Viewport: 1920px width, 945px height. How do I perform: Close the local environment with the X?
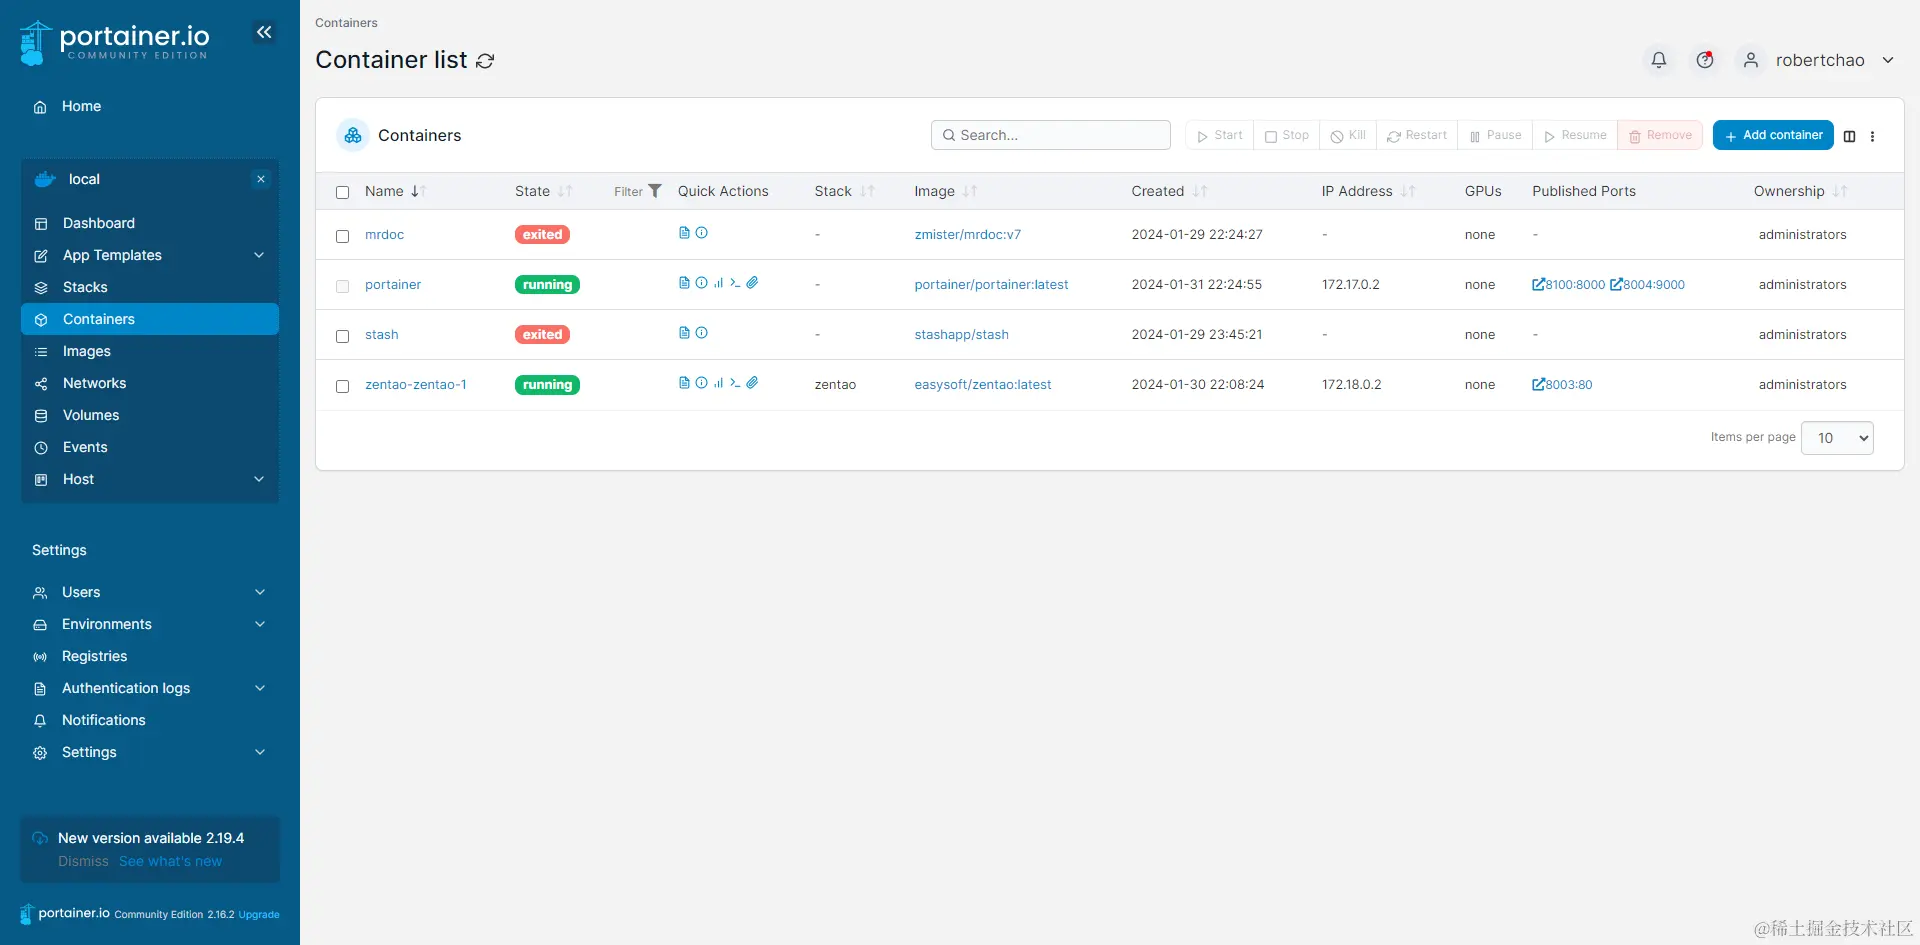point(261,179)
